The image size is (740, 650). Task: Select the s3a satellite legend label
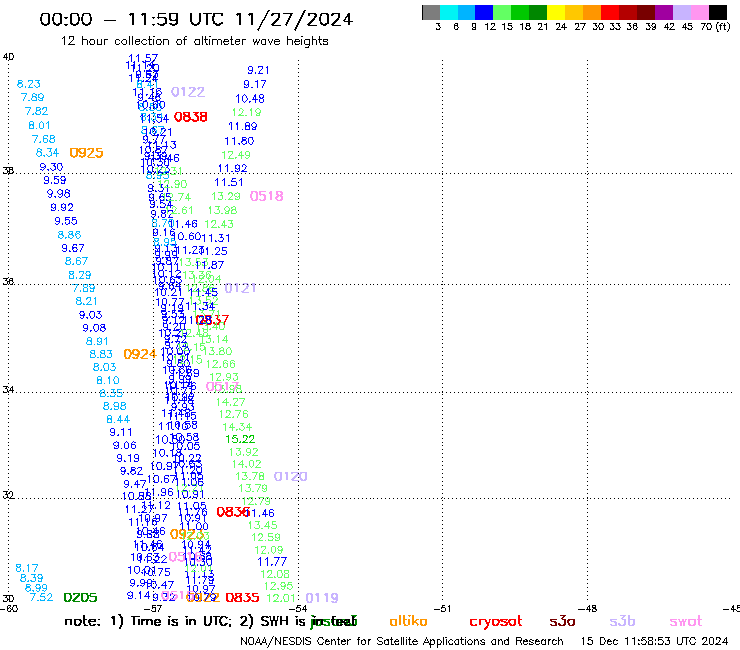click(562, 622)
